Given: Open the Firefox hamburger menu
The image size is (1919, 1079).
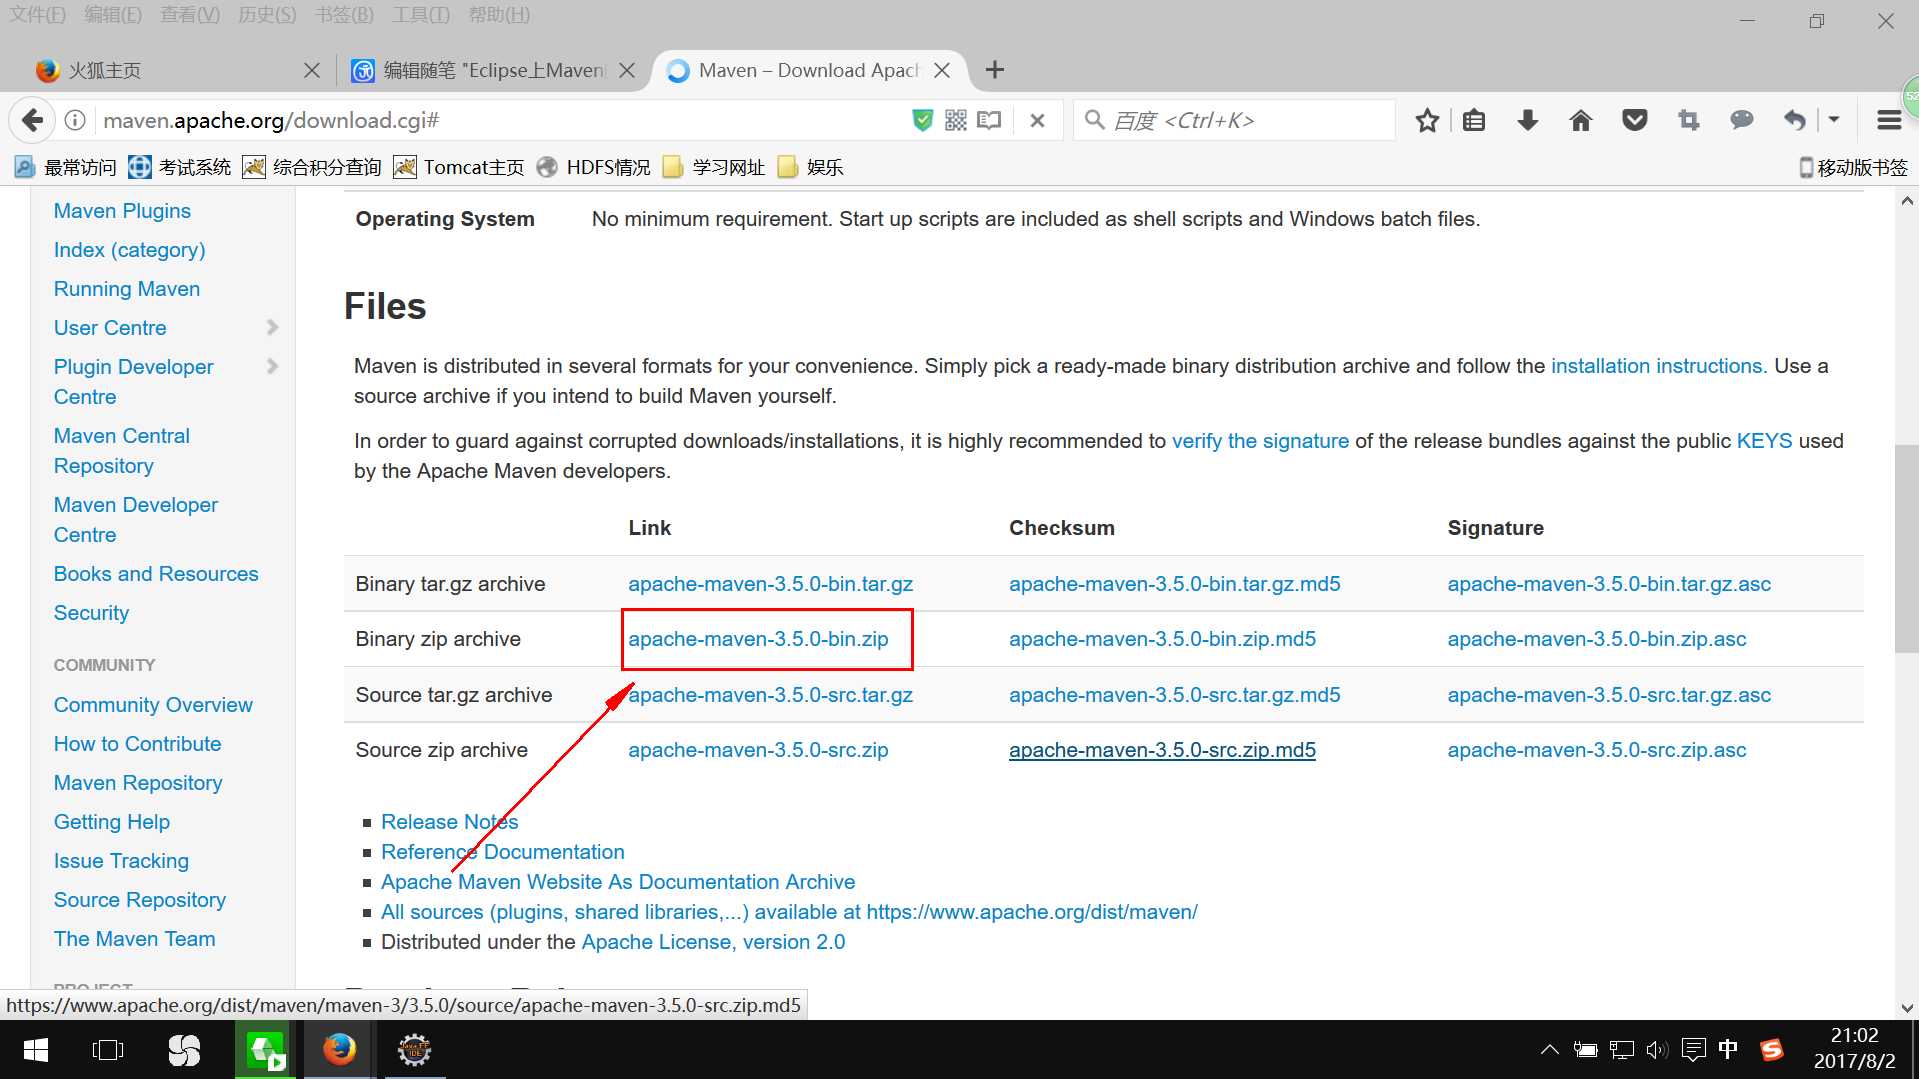Looking at the screenshot, I should (1889, 121).
